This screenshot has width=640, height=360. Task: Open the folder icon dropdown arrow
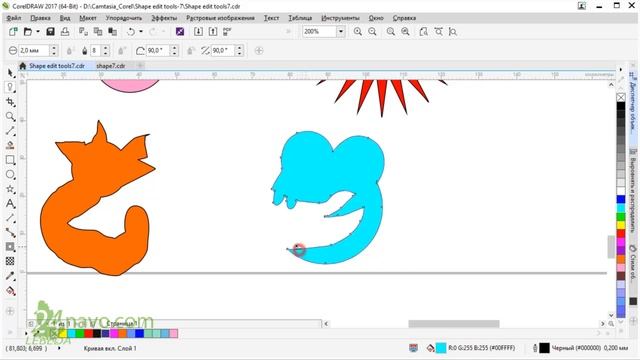pos(38,31)
